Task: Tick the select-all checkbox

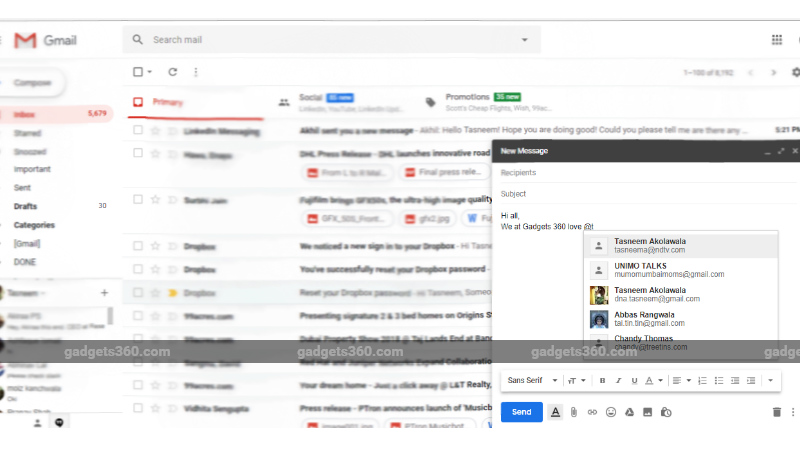Action: pyautogui.click(x=138, y=72)
